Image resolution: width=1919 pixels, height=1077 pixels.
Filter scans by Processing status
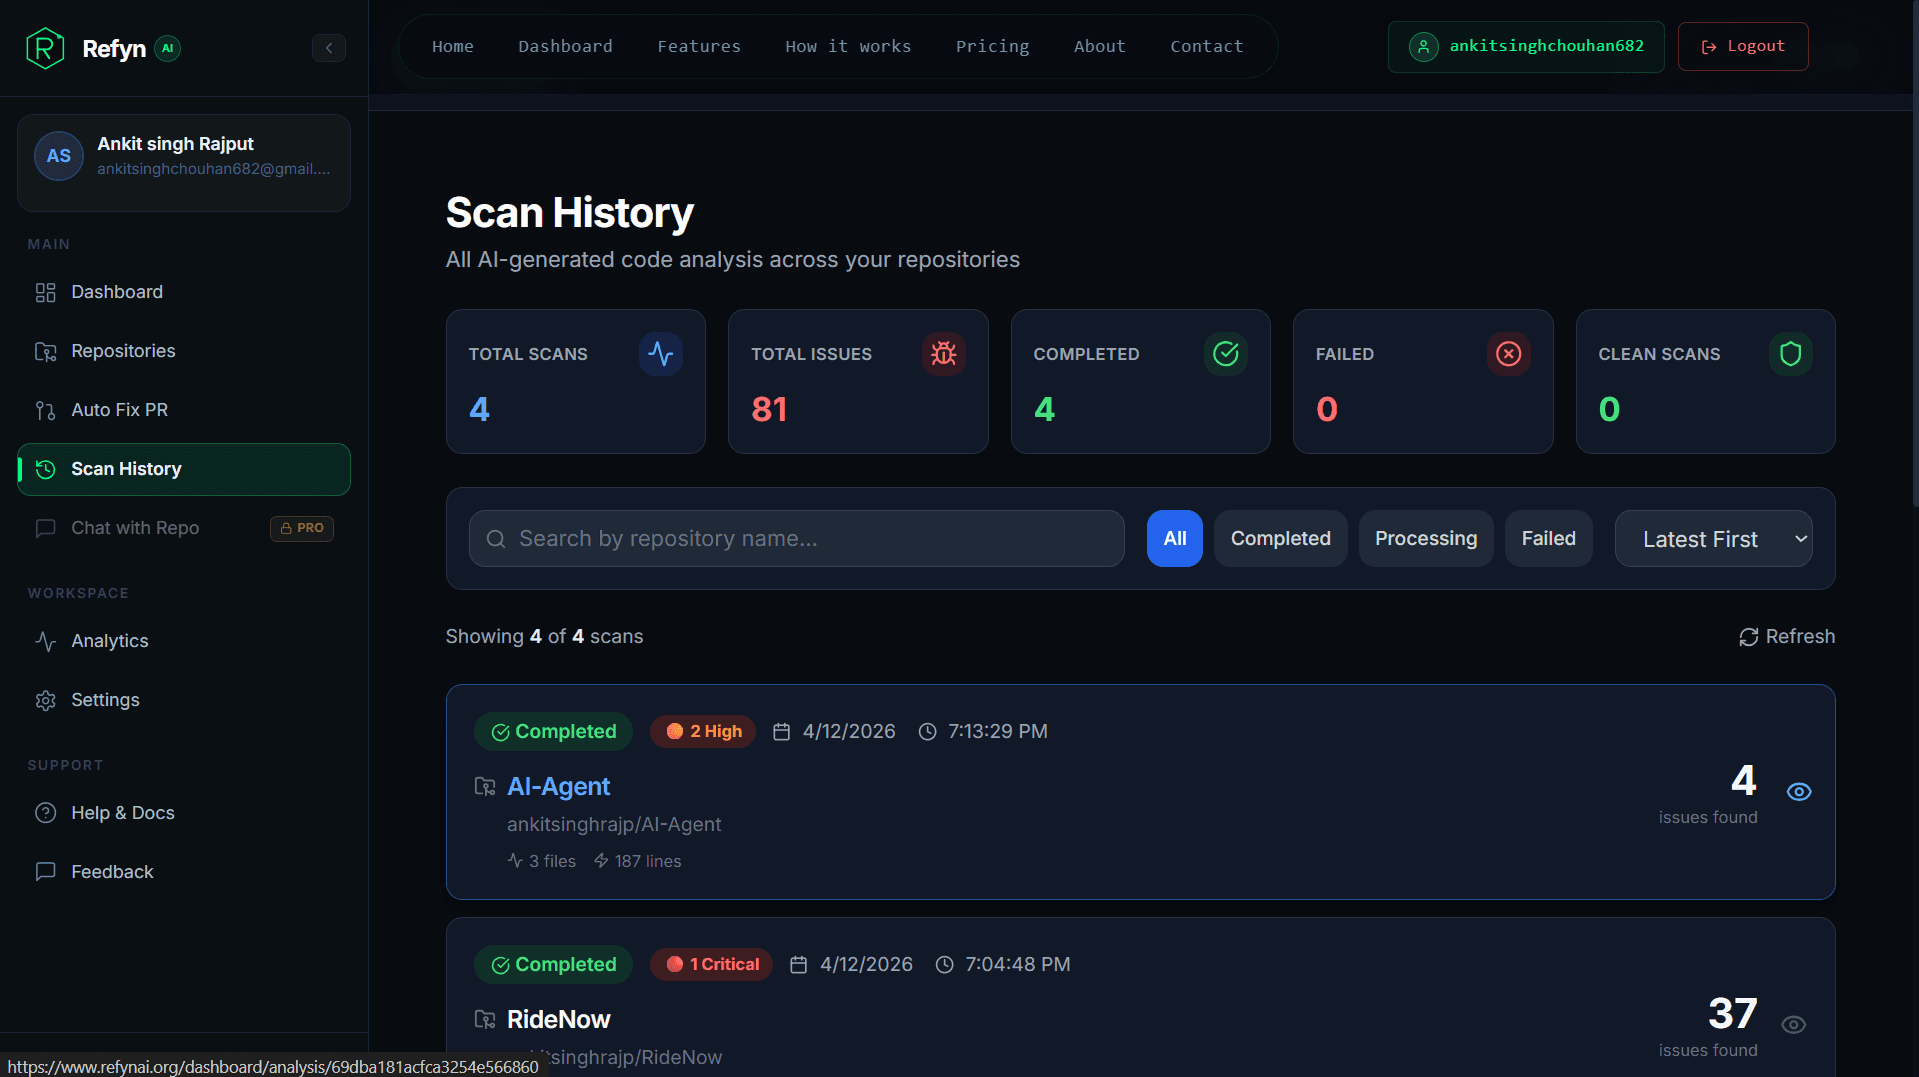(x=1425, y=539)
